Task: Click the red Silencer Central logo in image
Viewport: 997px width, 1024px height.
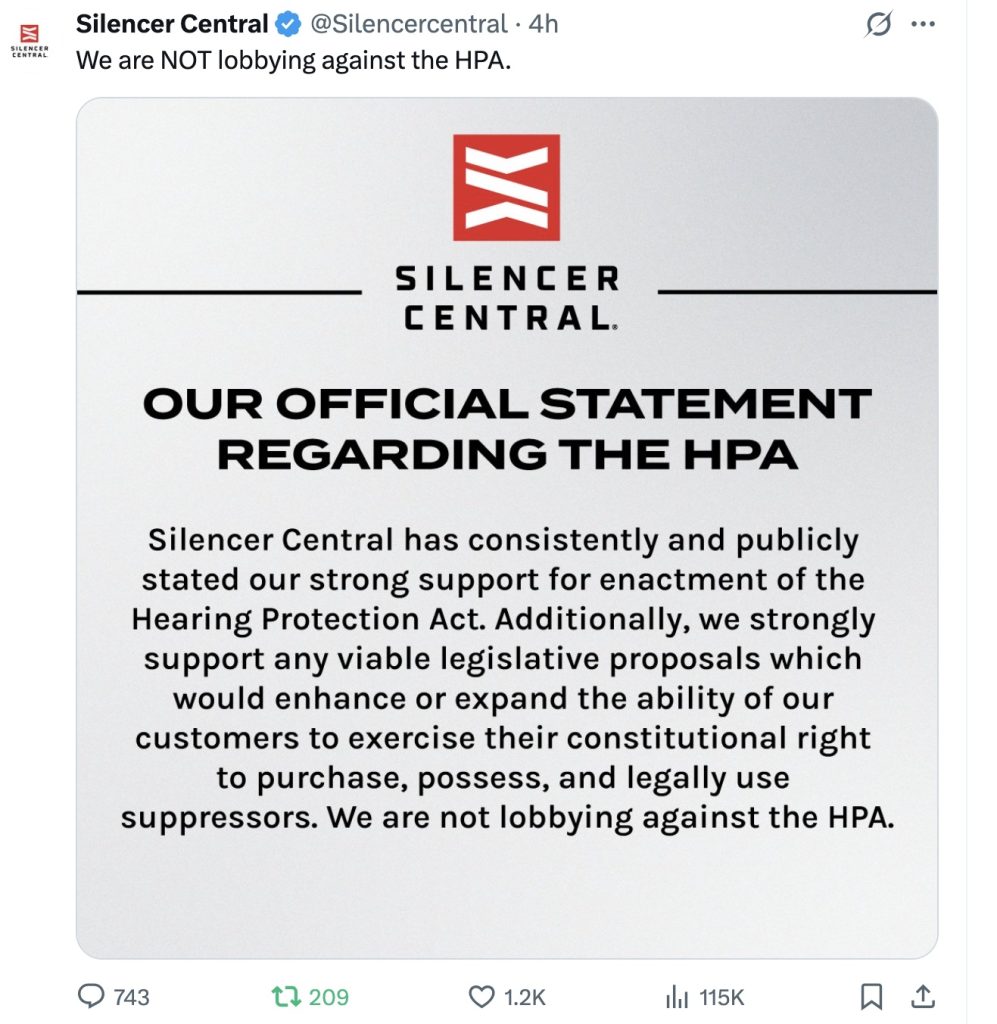Action: [506, 187]
